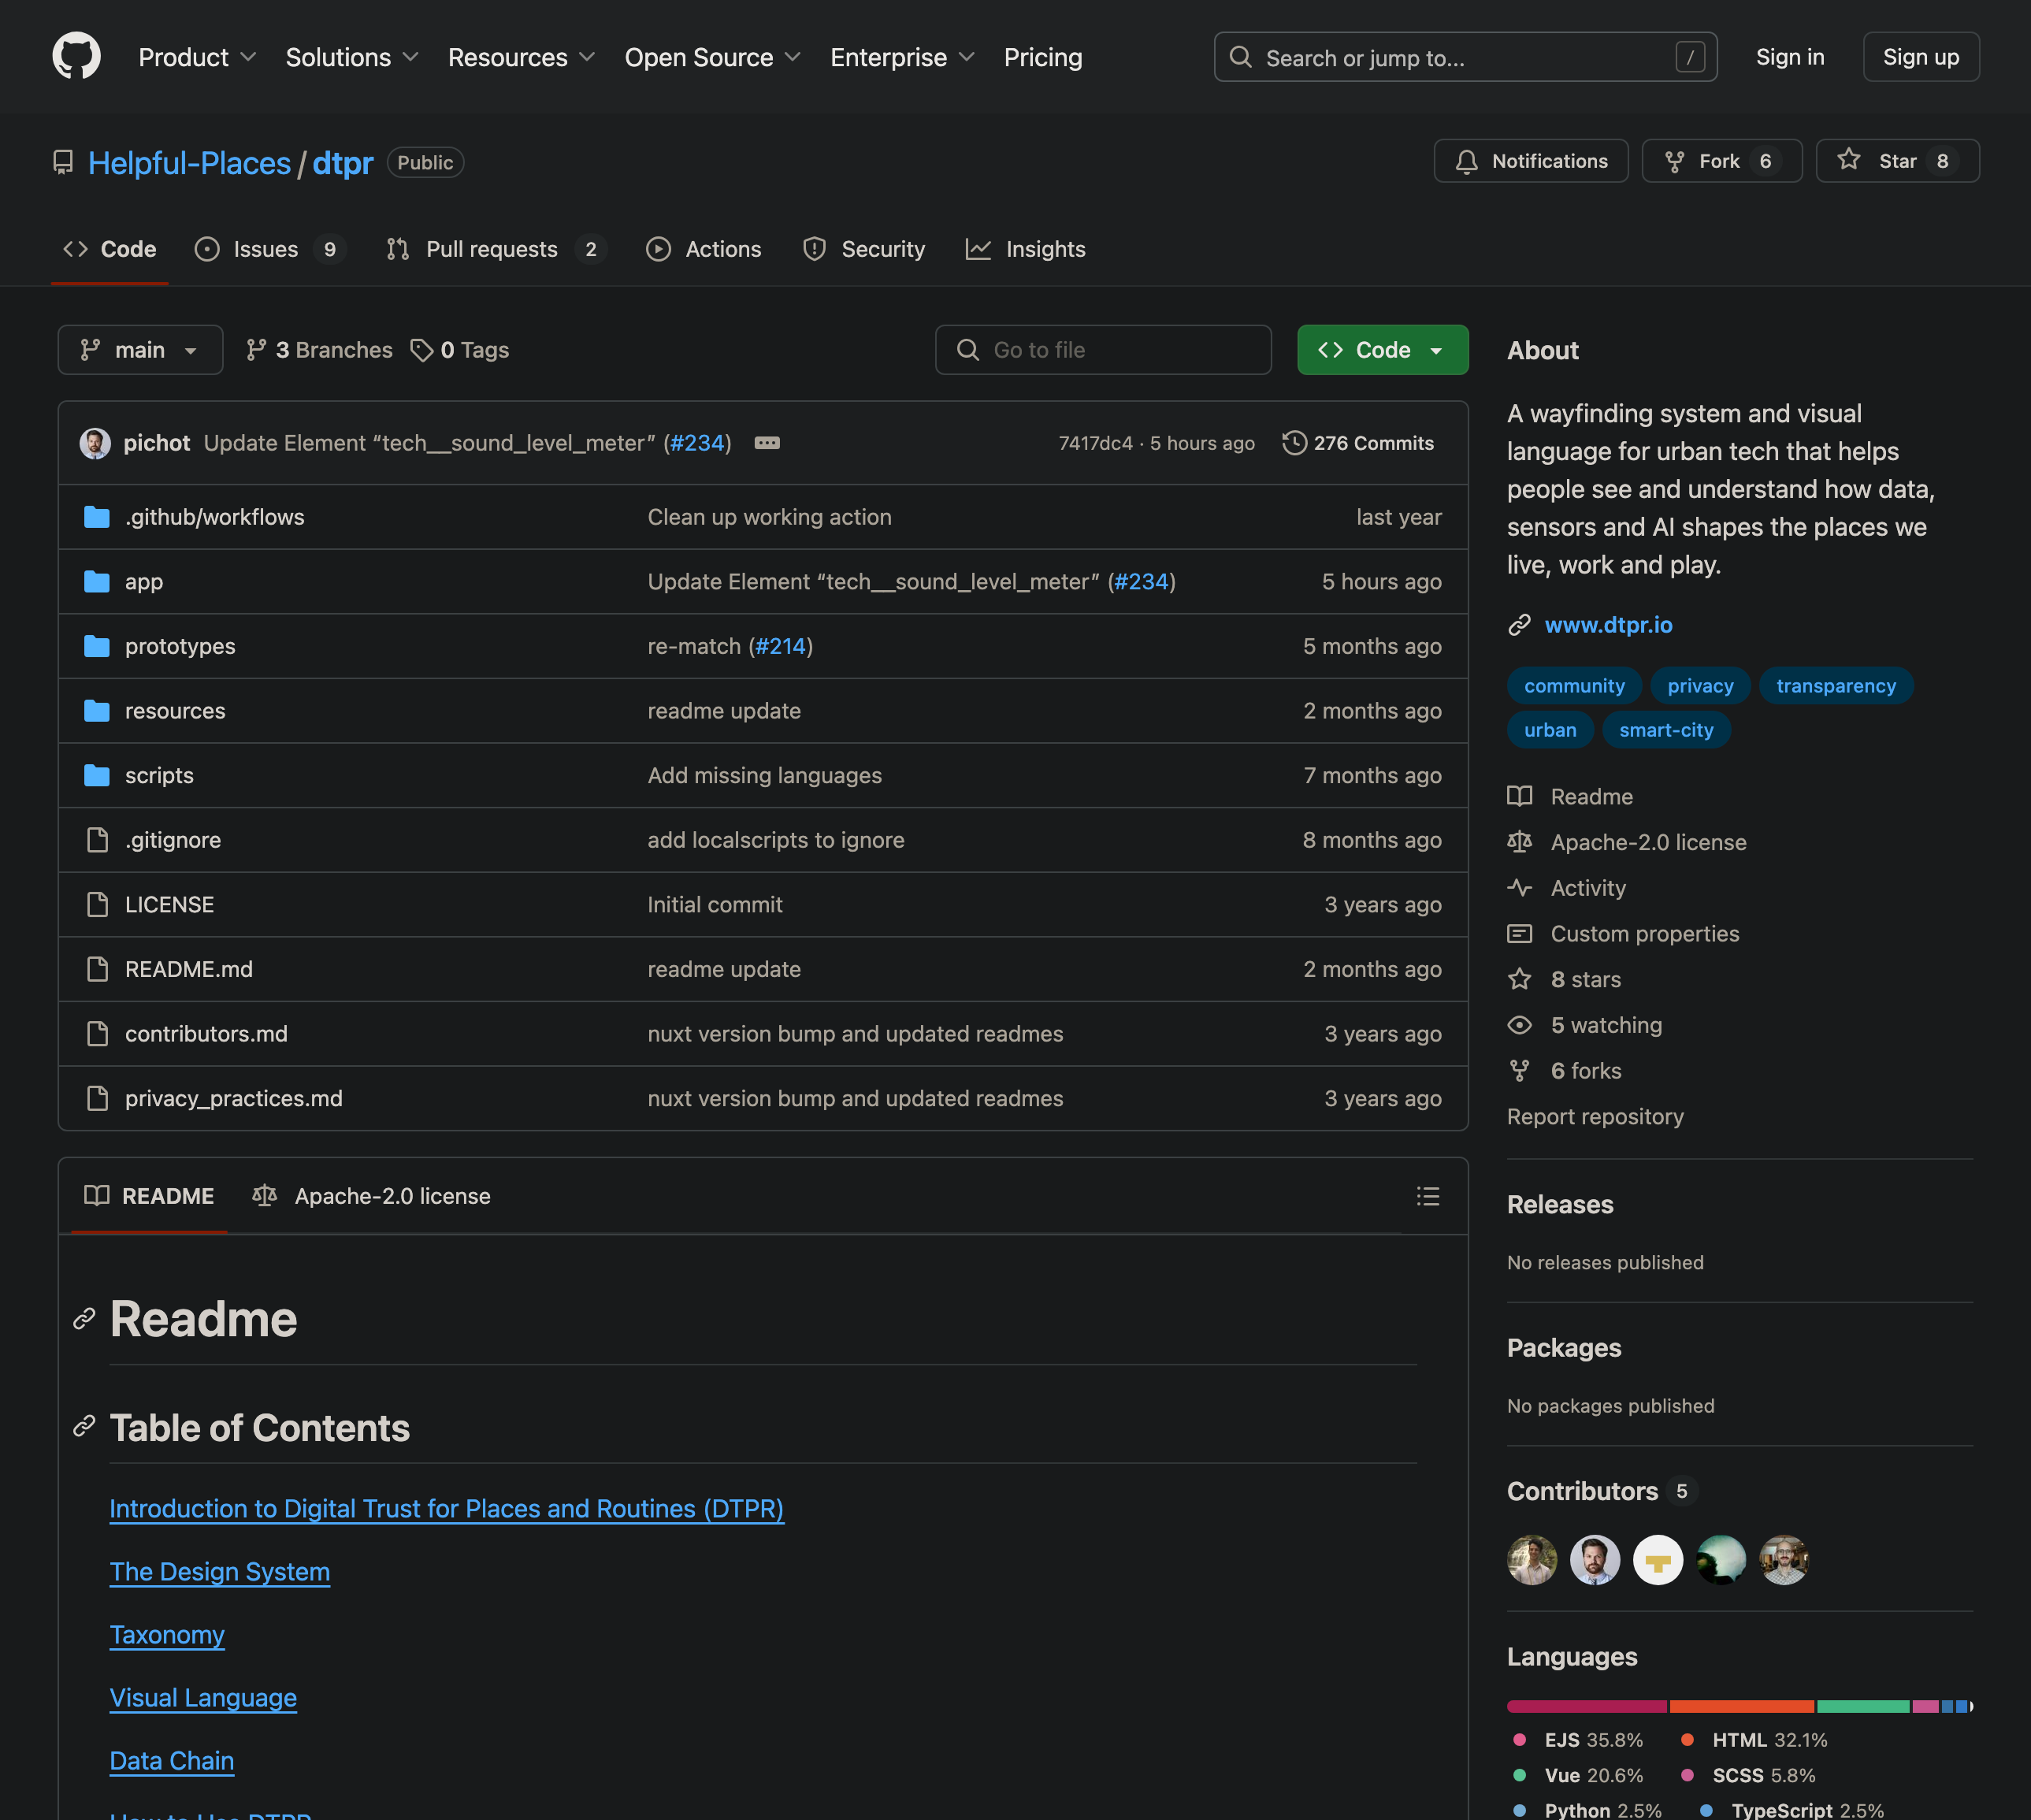2031x1820 pixels.
Task: Click the scripts folder icon
Action: pos(97,775)
